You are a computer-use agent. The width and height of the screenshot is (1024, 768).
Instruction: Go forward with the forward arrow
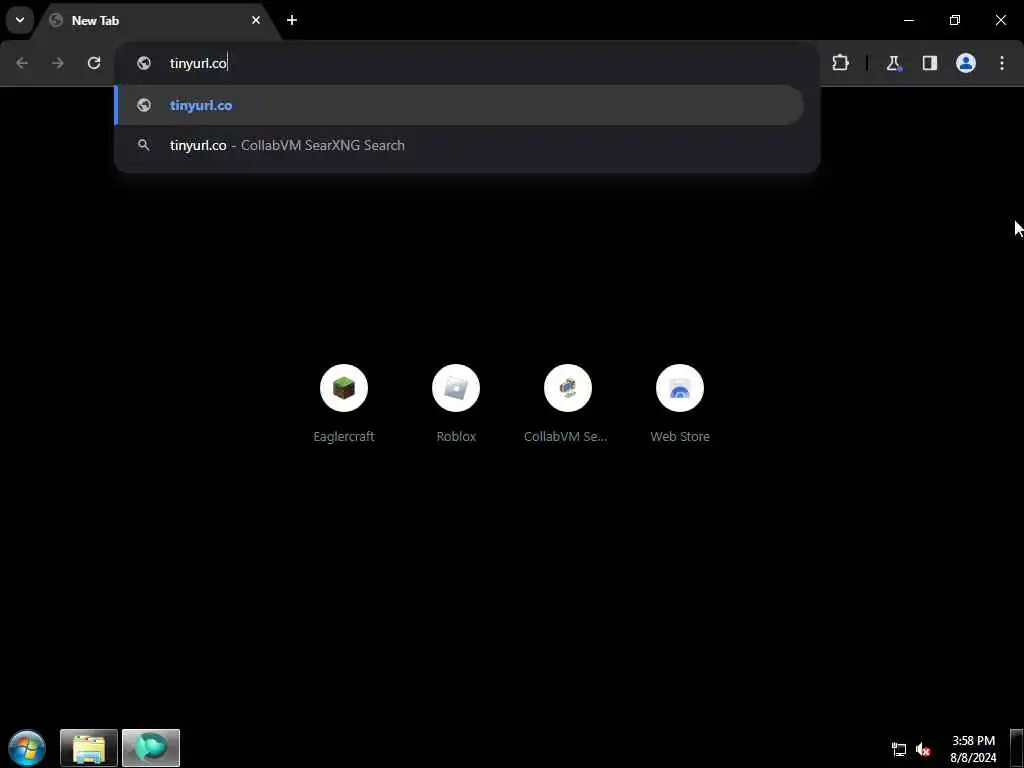(x=58, y=63)
